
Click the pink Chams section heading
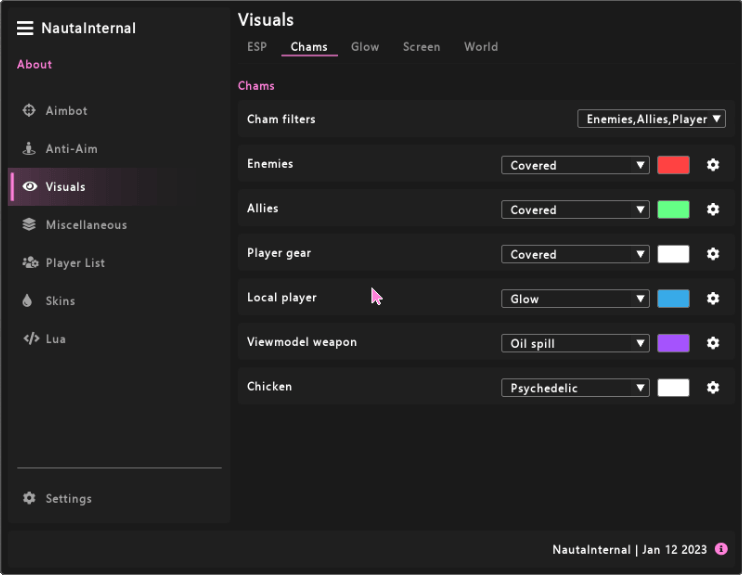click(256, 86)
